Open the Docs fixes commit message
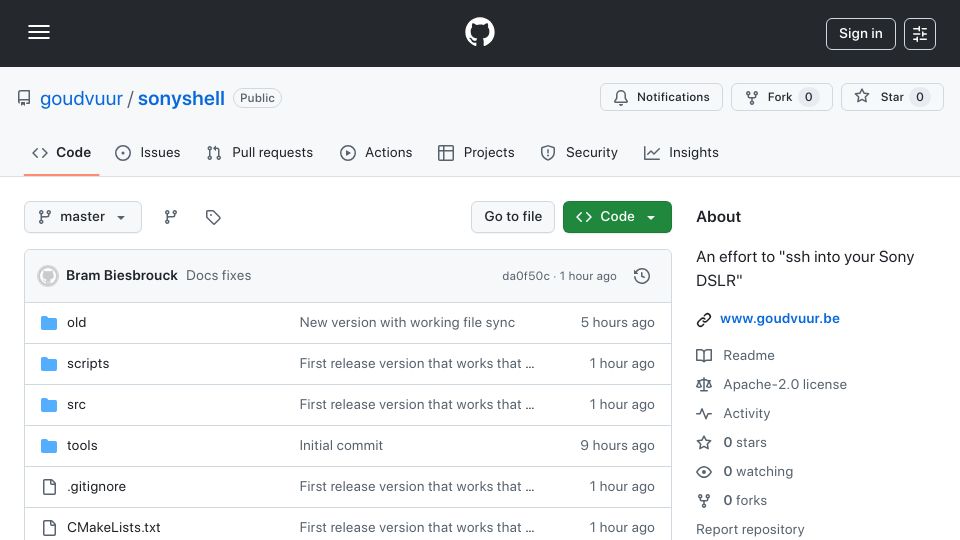 click(x=219, y=276)
